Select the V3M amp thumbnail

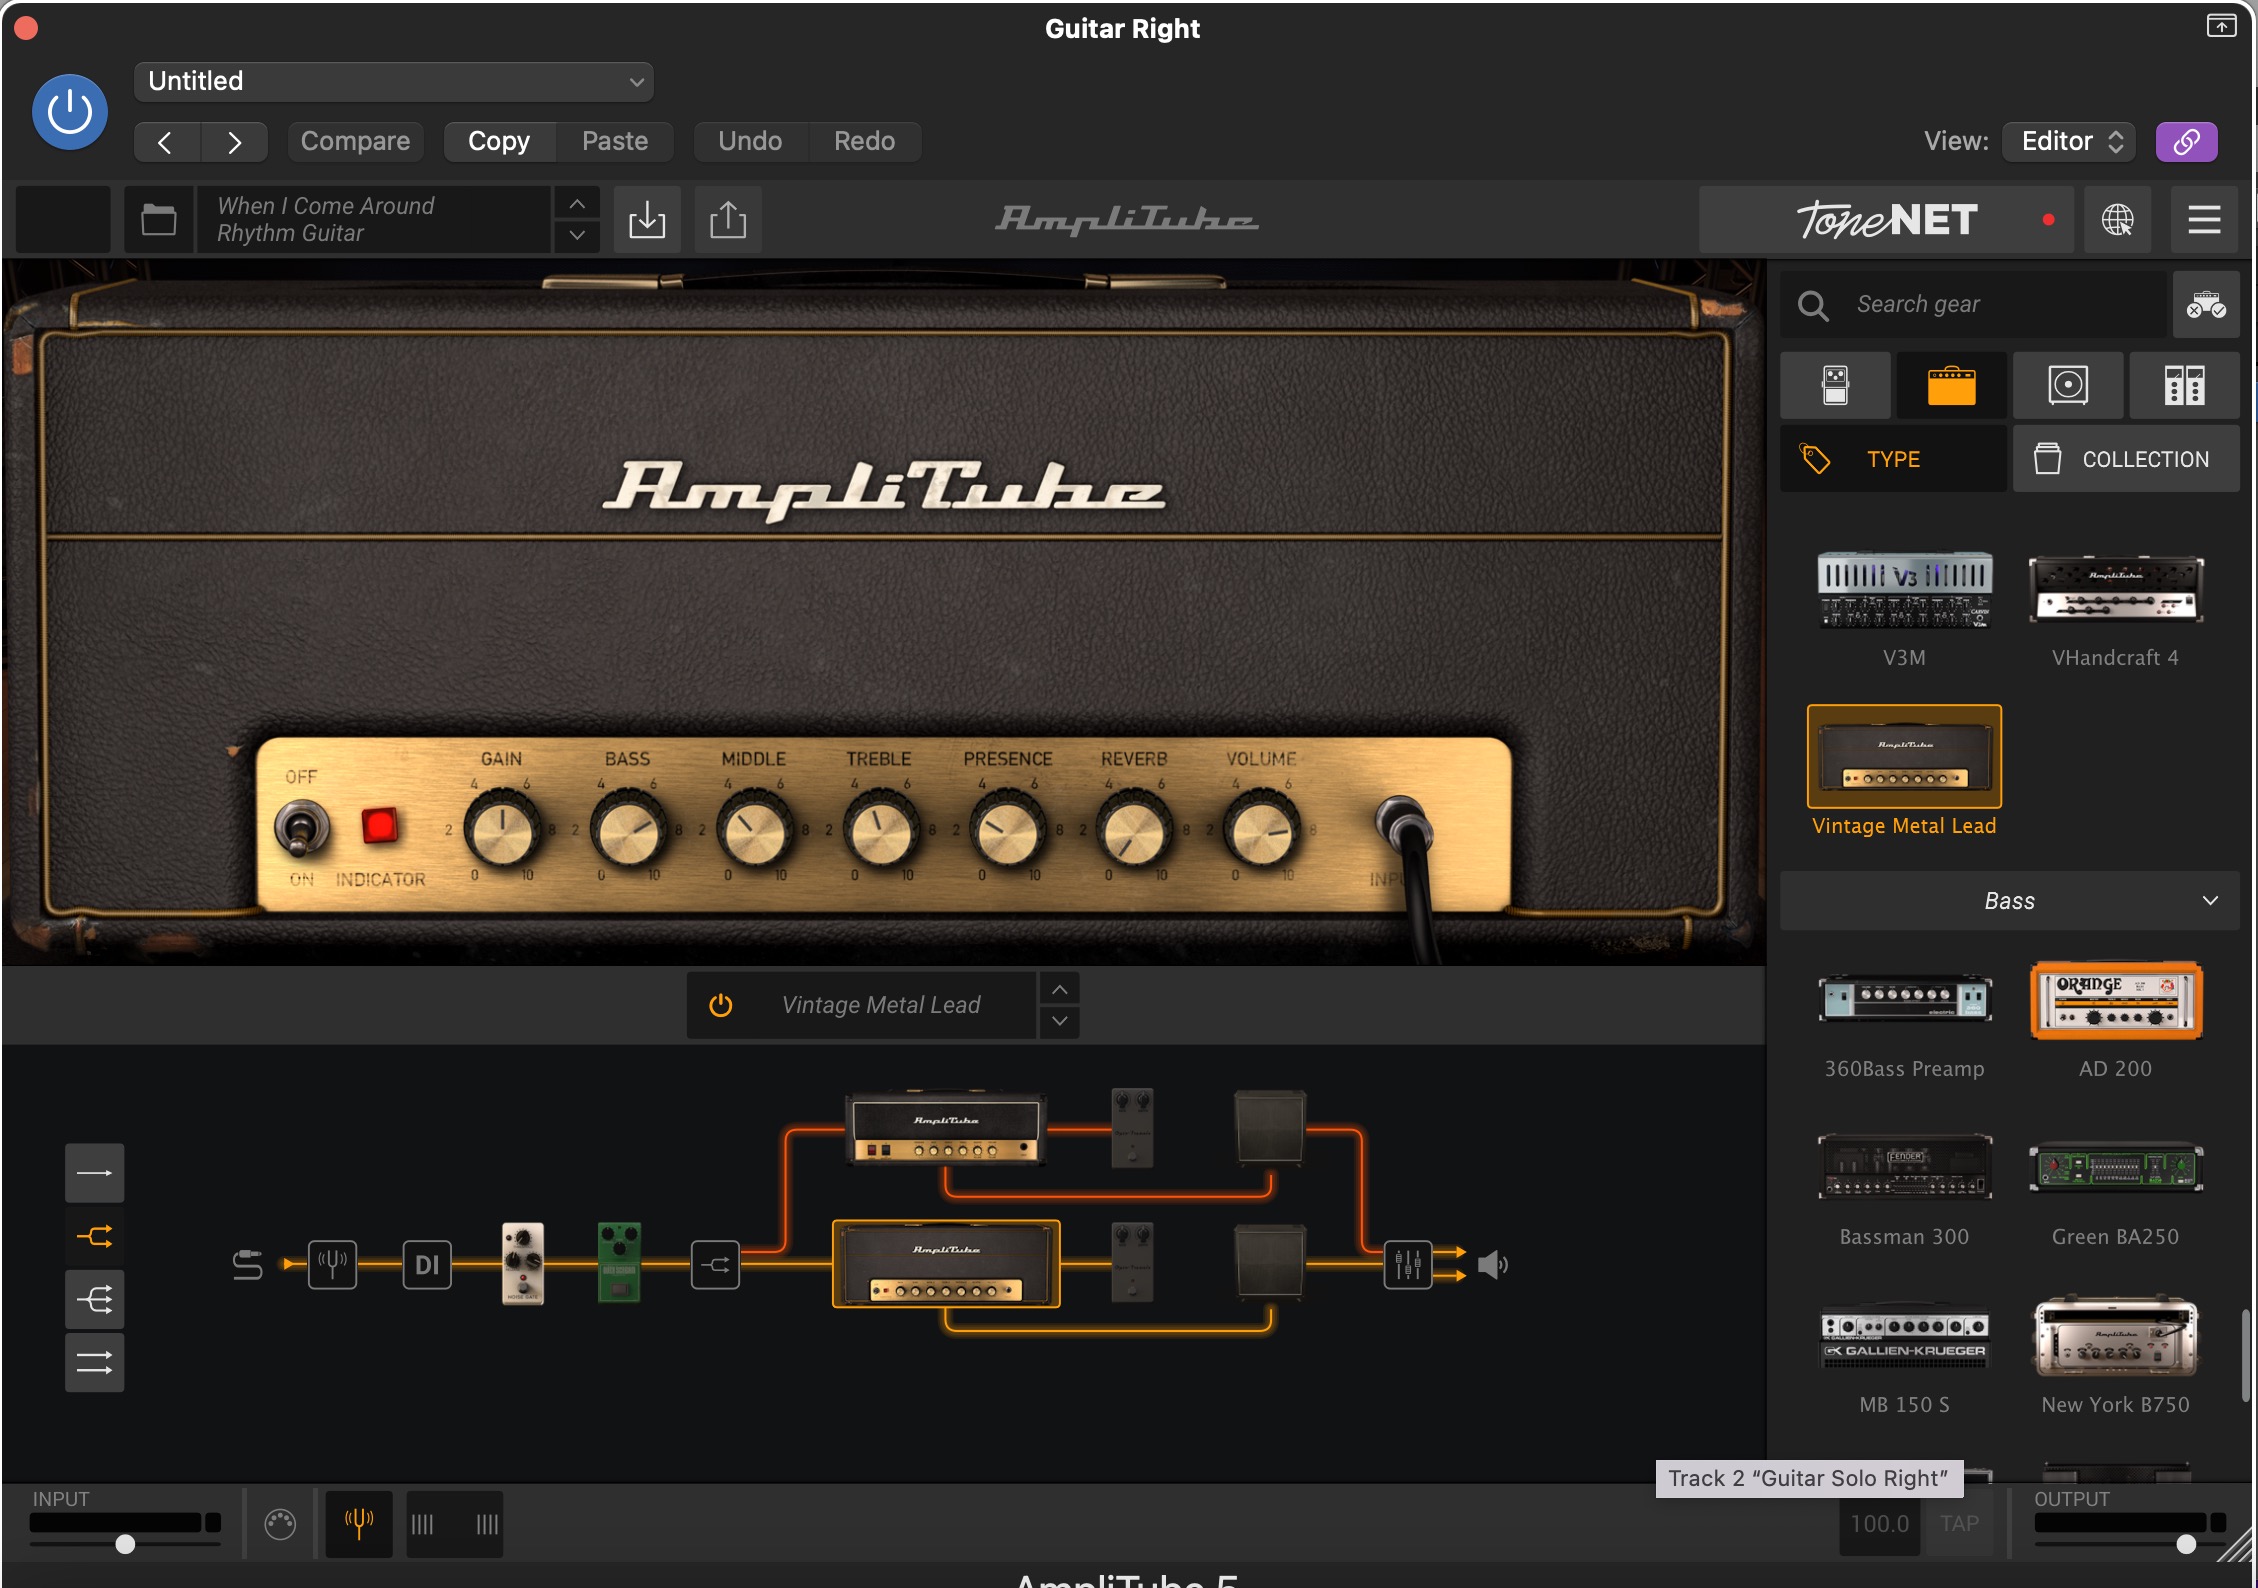(x=1904, y=590)
